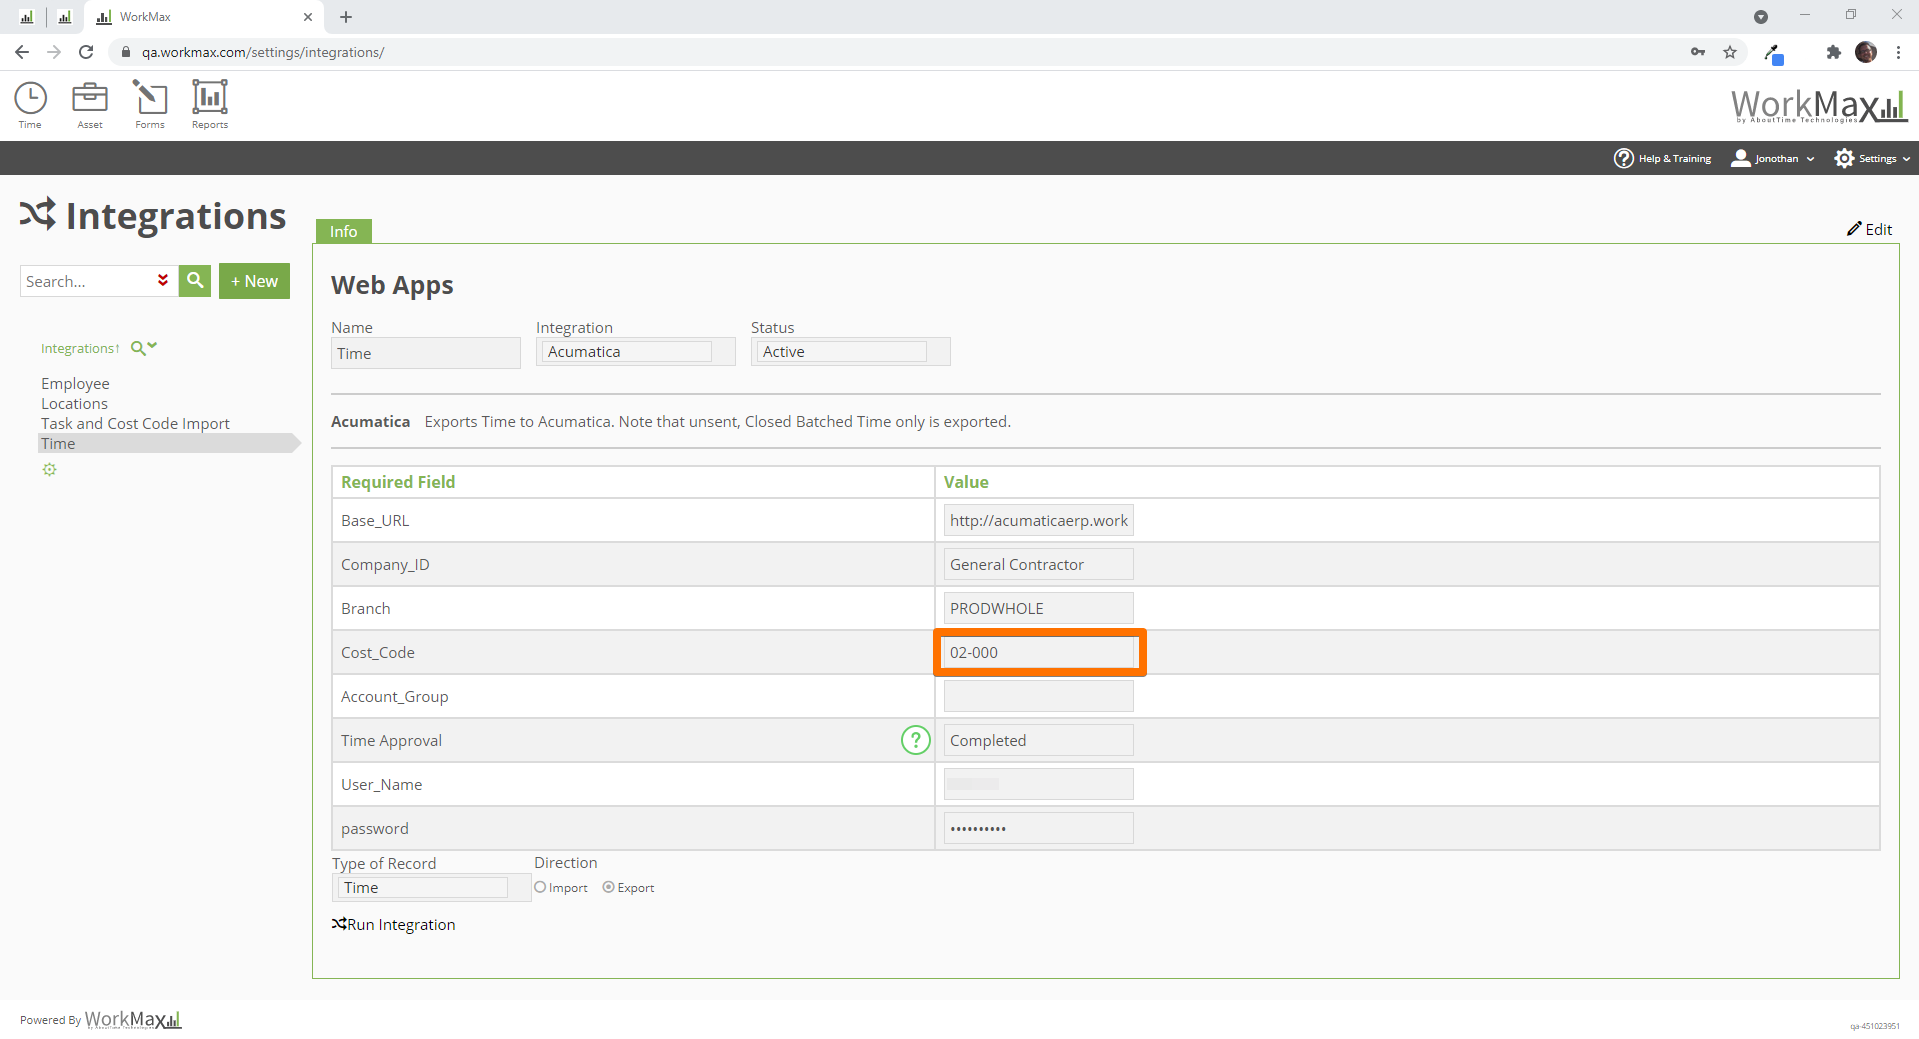Select the WorkMax browser tab
The height and width of the screenshot is (1039, 1919).
pos(203,17)
